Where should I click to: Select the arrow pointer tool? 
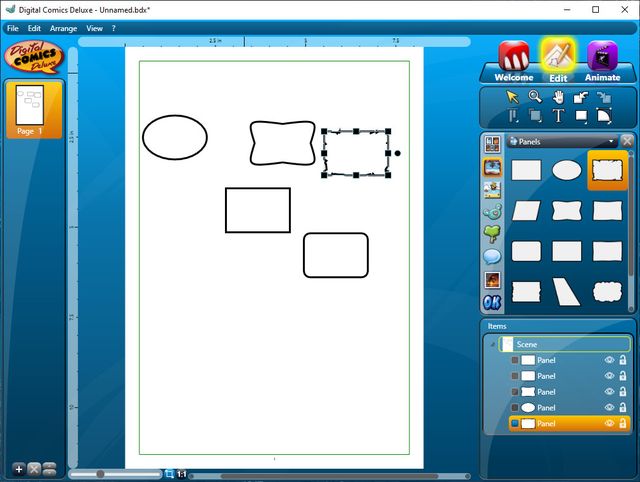(x=513, y=97)
